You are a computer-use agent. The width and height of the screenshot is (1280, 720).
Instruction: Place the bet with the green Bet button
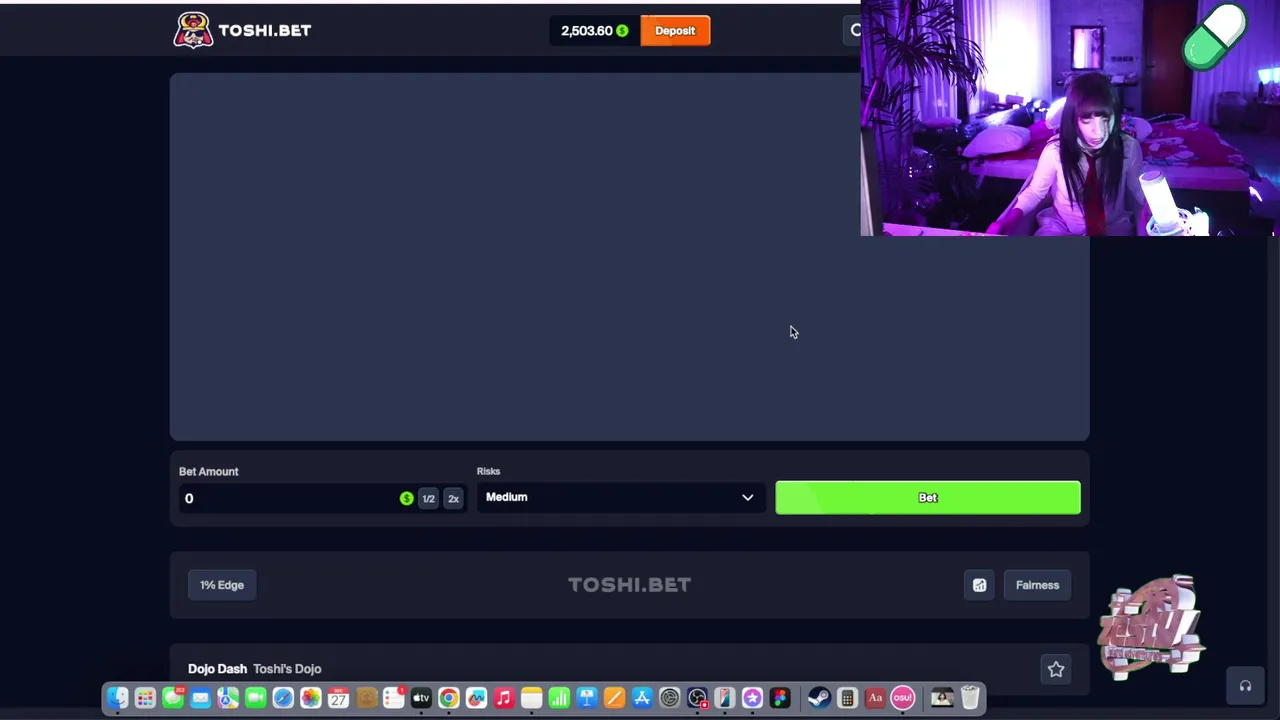[928, 497]
